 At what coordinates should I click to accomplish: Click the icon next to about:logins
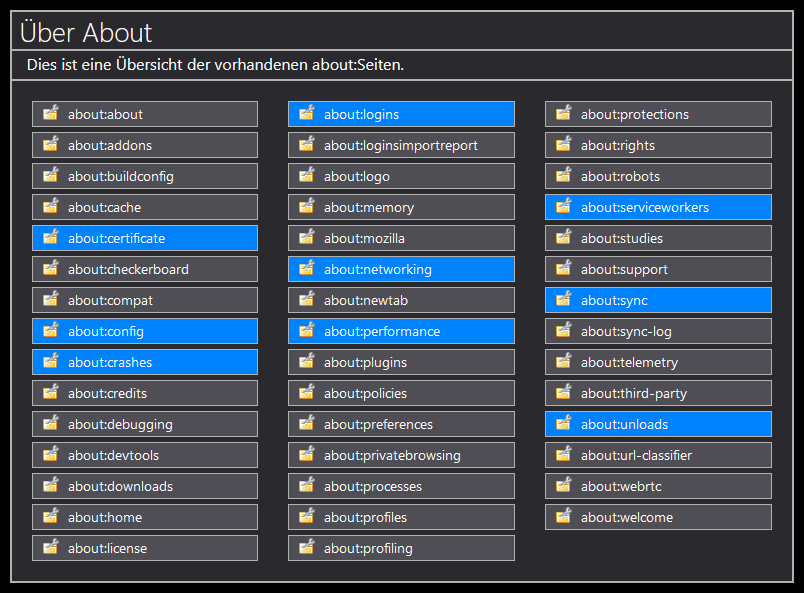306,114
